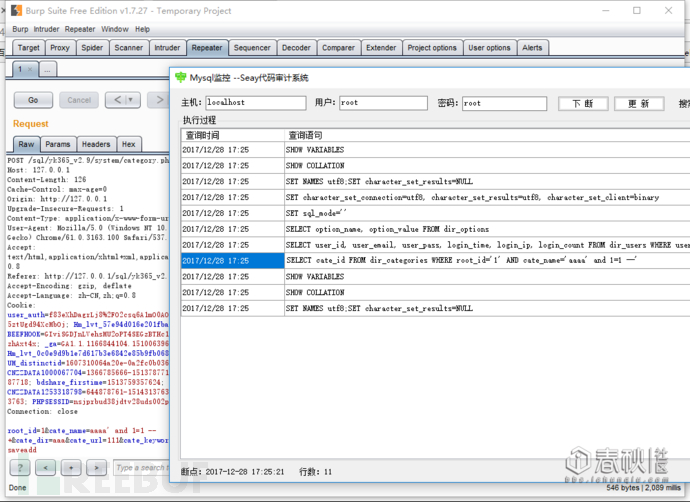Open the Alerts tab

click(x=532, y=48)
